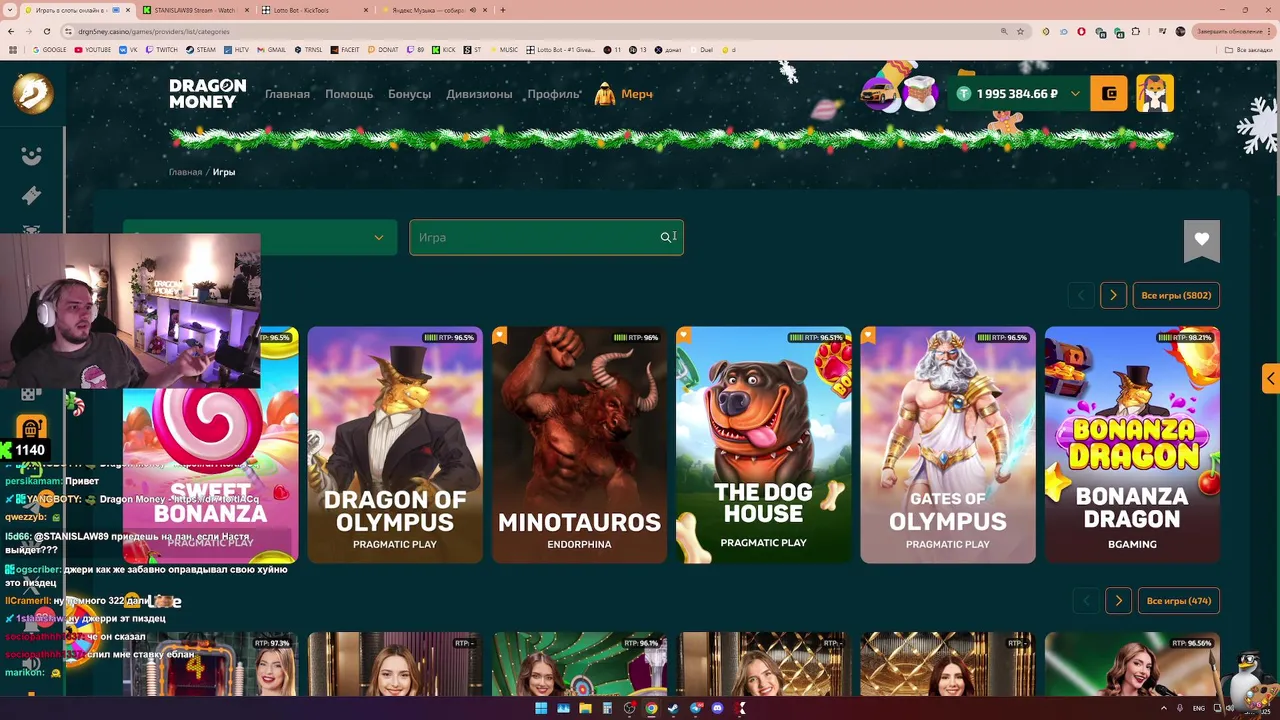This screenshot has width=1280, height=720.
Task: Switch to STANISLAW89 Stream browser tab
Action: pyautogui.click(x=196, y=10)
